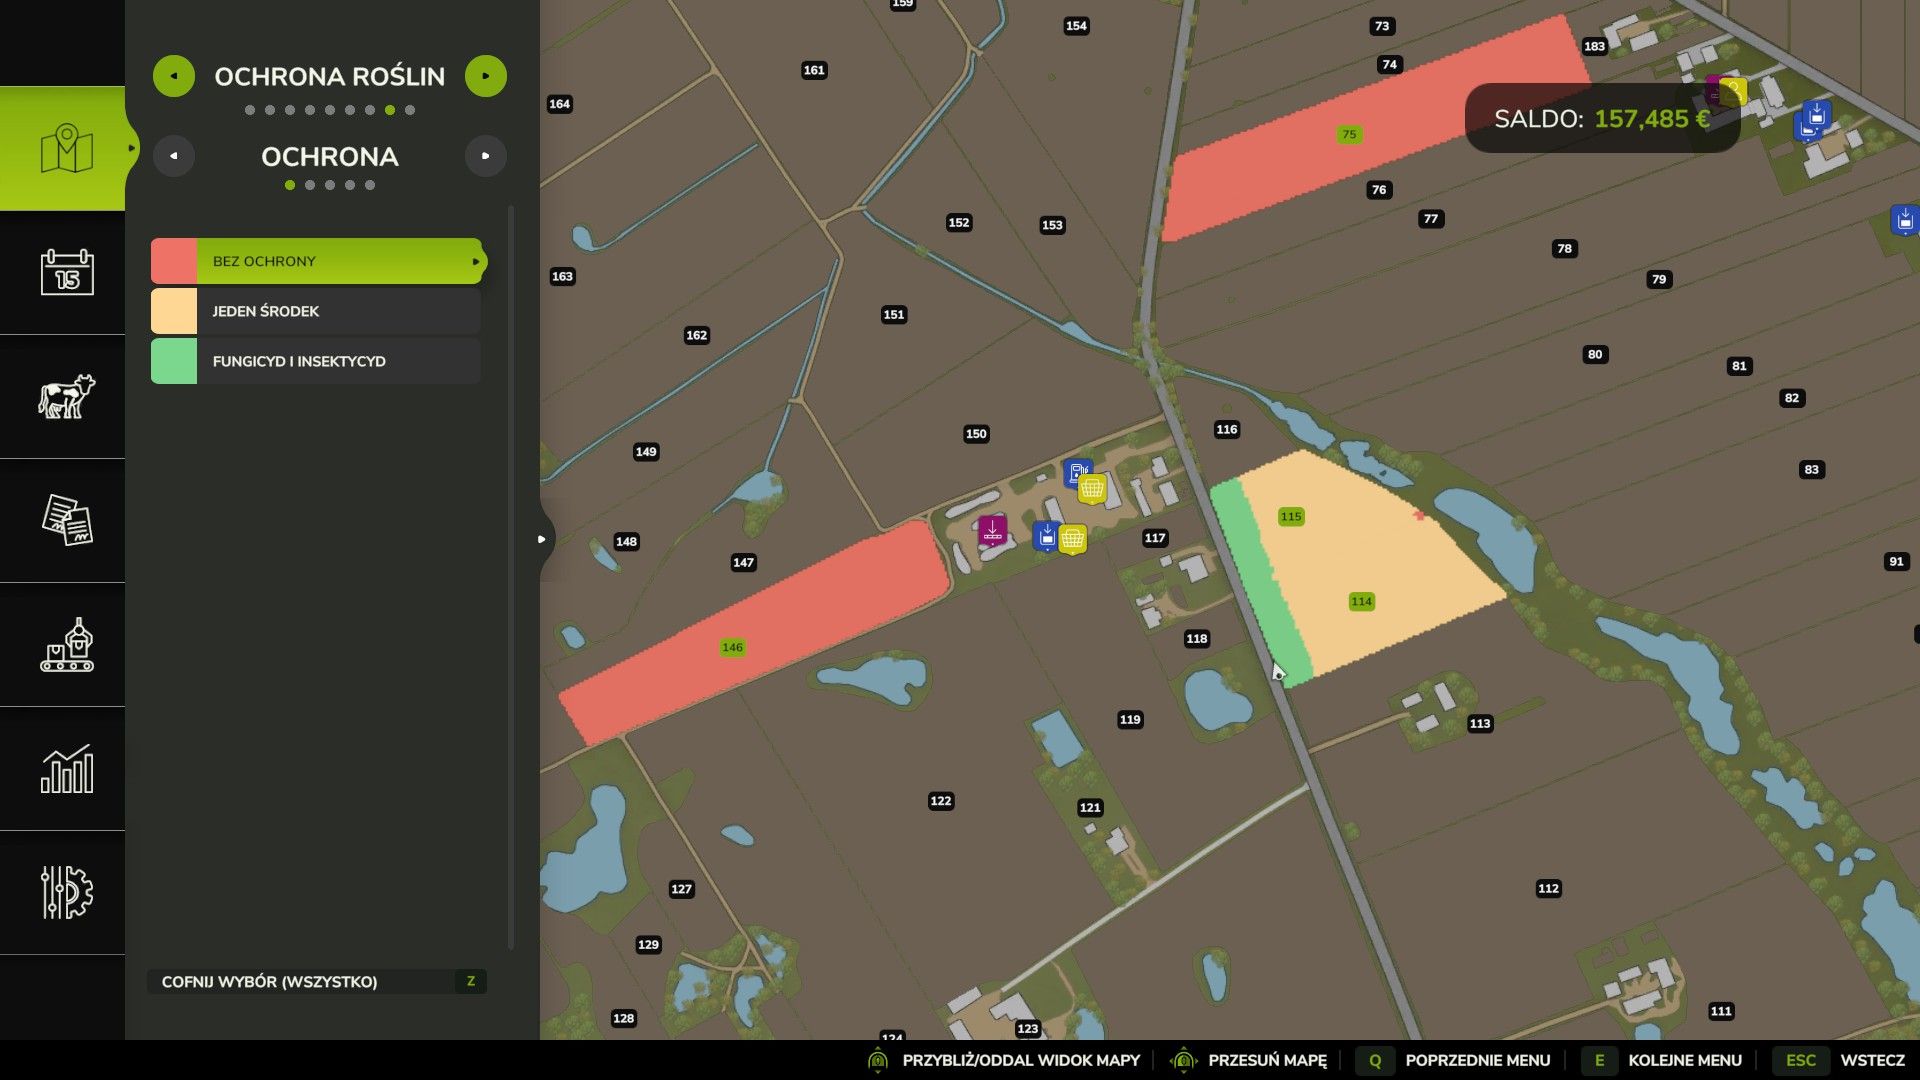Select field 75 green label
The image size is (1920, 1080).
click(1349, 134)
